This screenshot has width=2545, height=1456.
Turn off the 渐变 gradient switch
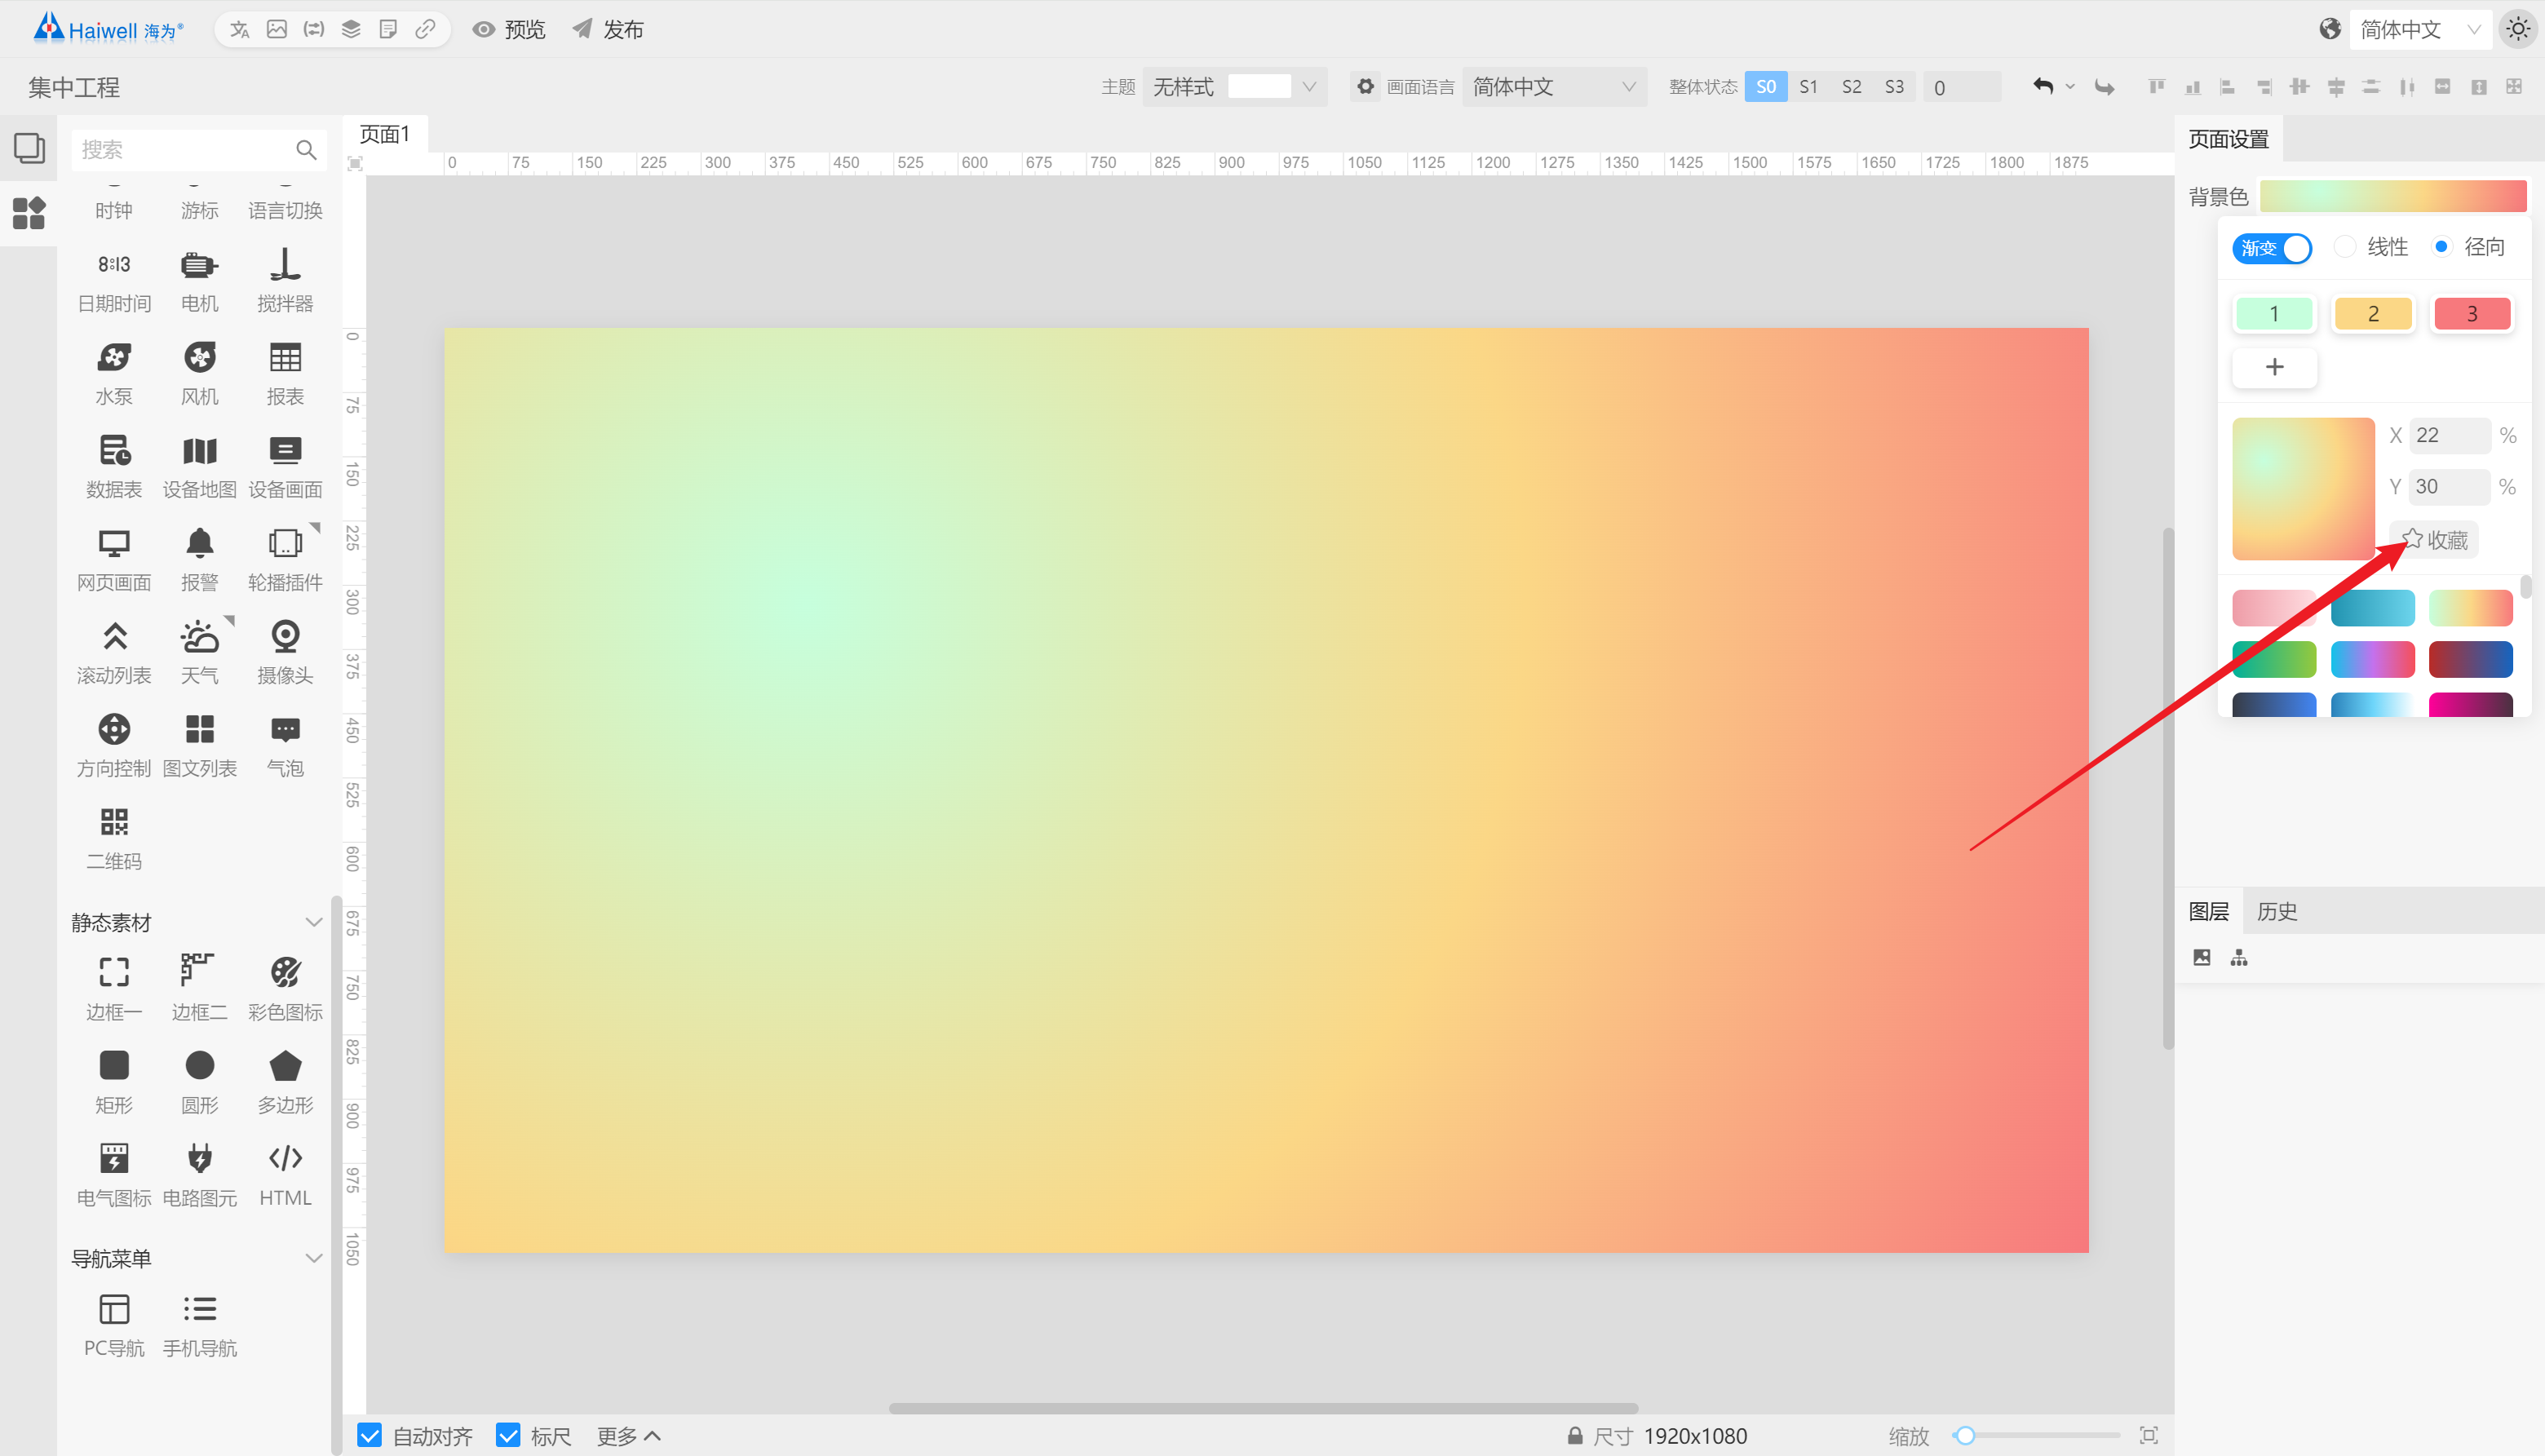tap(2271, 248)
